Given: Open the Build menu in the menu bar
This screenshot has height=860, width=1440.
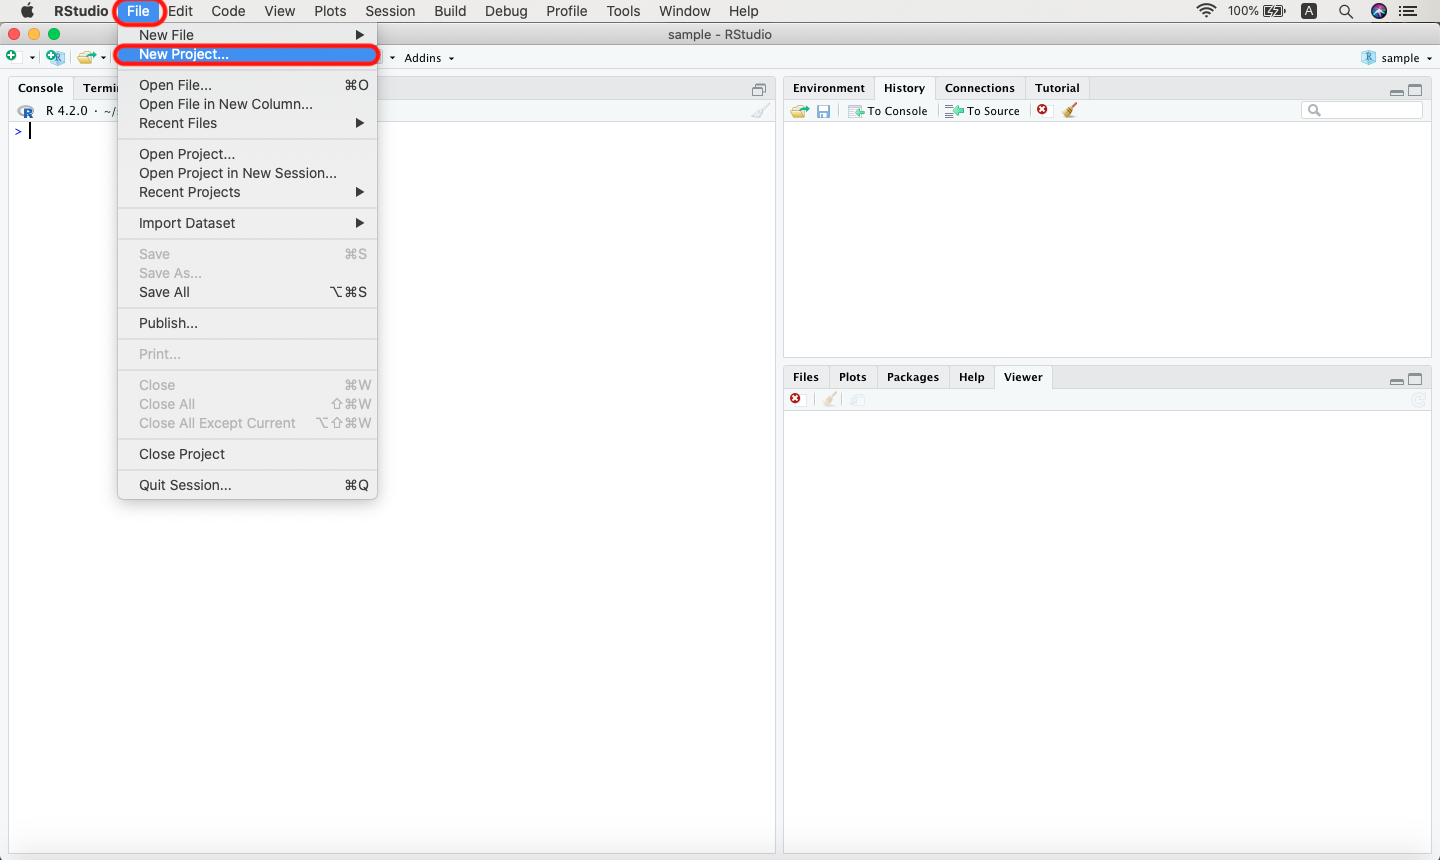Looking at the screenshot, I should [450, 11].
